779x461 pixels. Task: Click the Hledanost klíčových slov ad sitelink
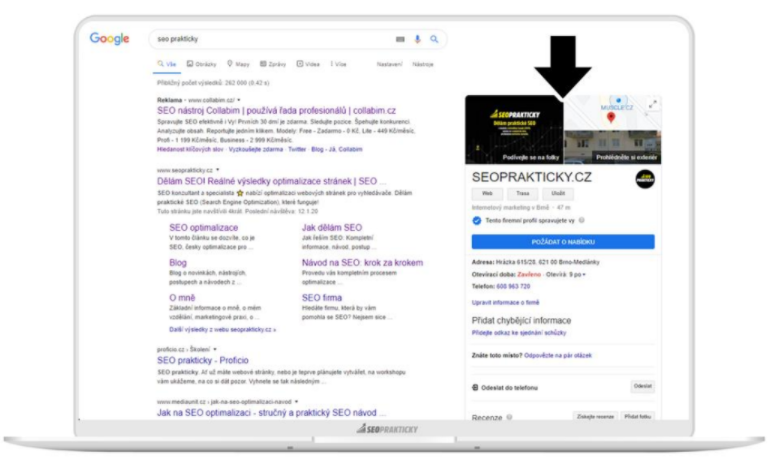click(190, 149)
